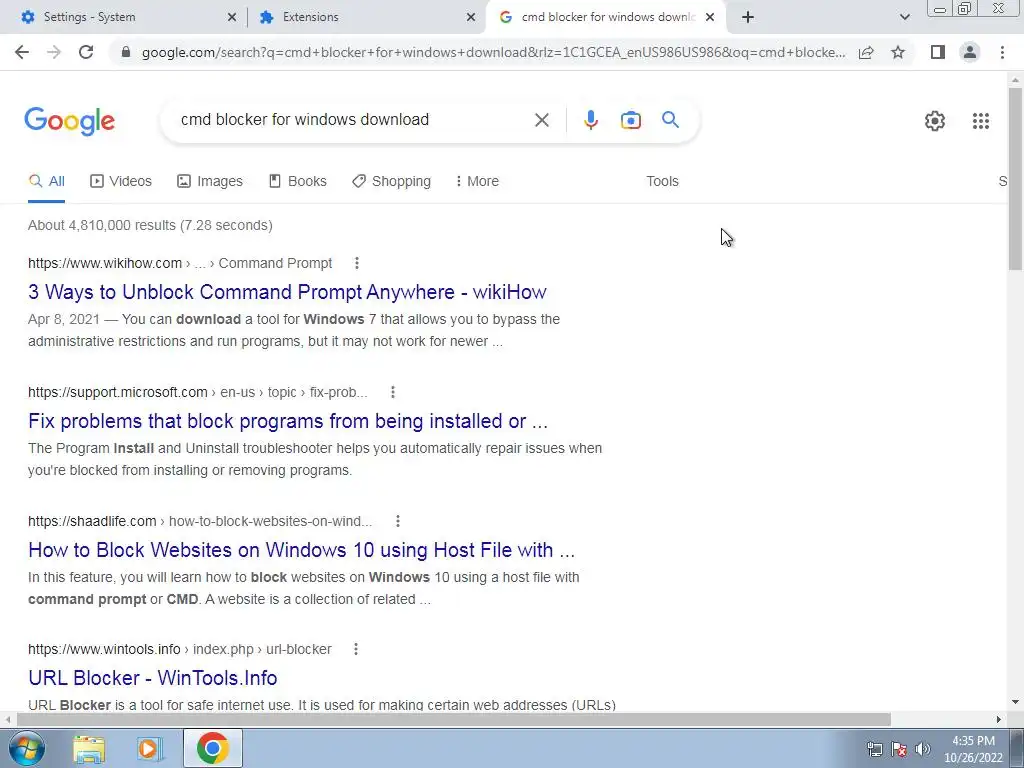
Task: Open the volume speaker tray icon
Action: click(923, 749)
